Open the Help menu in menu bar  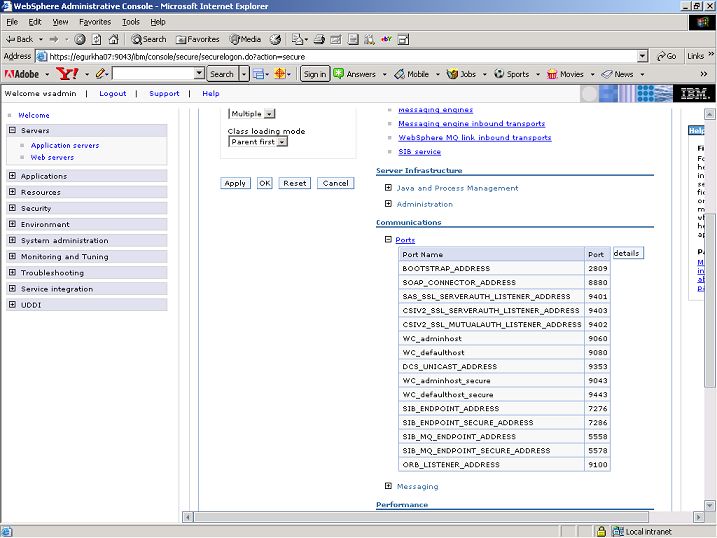158,22
